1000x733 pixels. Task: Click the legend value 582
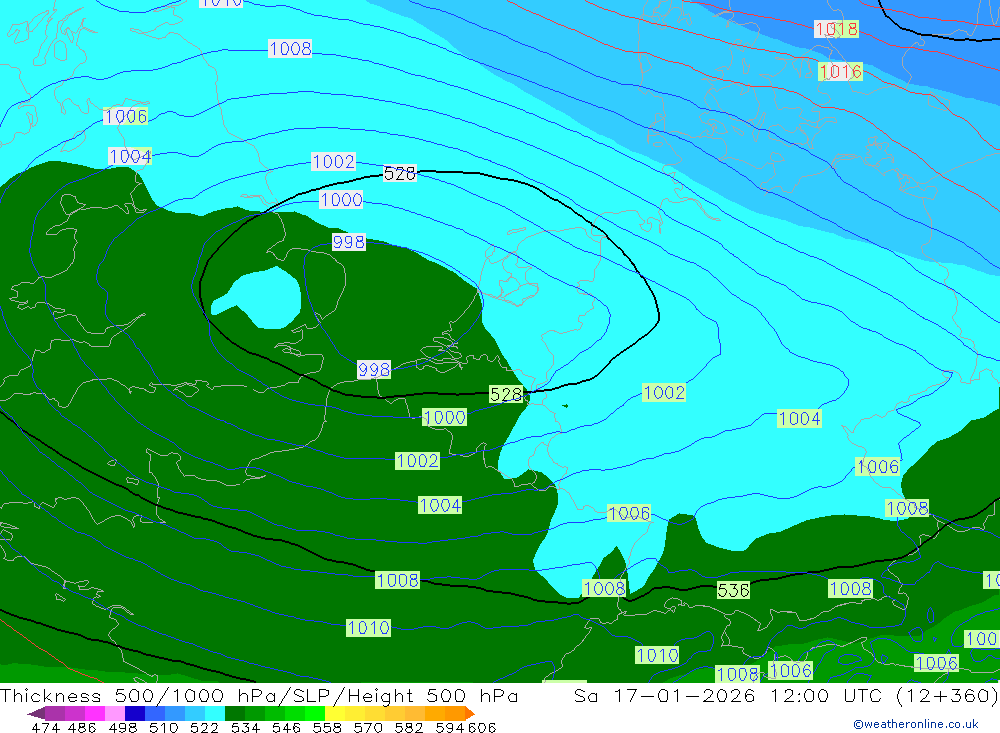pos(409,727)
